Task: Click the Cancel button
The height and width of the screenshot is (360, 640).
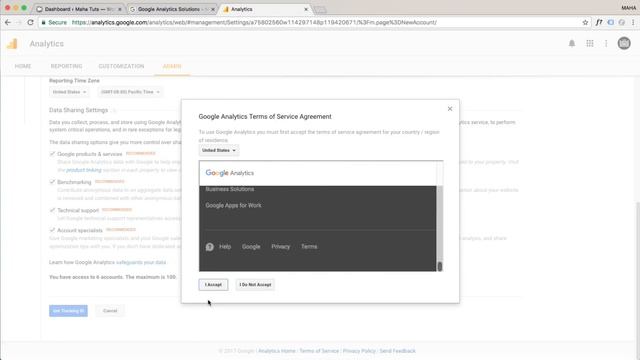Action: pyautogui.click(x=110, y=311)
